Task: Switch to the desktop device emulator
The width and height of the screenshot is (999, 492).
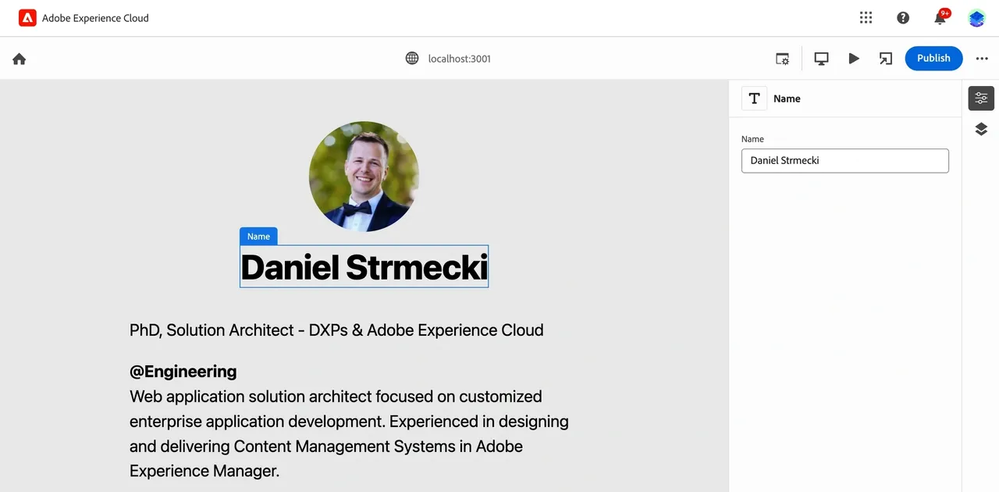Action: coord(821,59)
